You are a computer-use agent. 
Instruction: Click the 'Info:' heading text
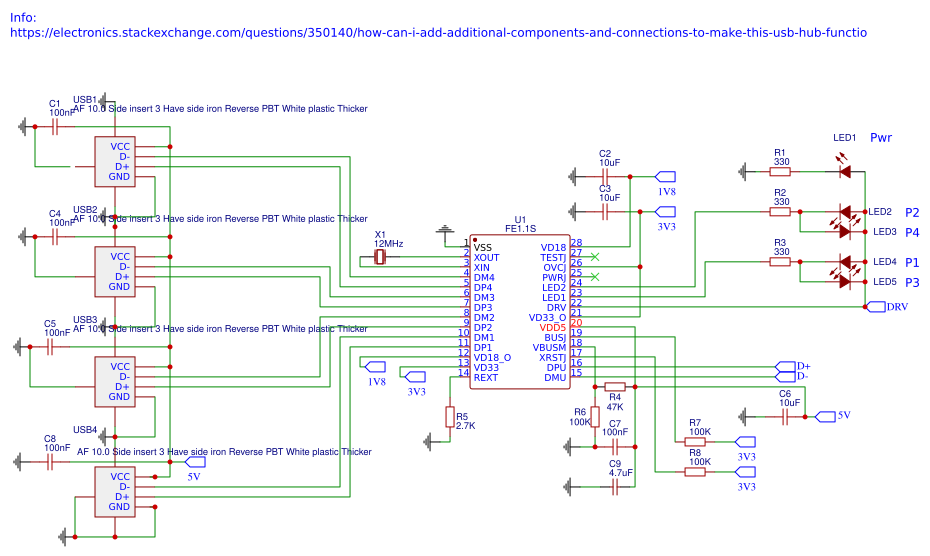click(23, 18)
